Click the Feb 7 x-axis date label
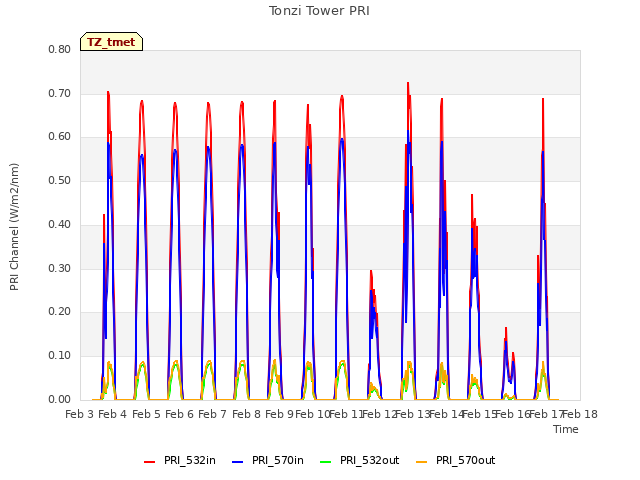 212,414
